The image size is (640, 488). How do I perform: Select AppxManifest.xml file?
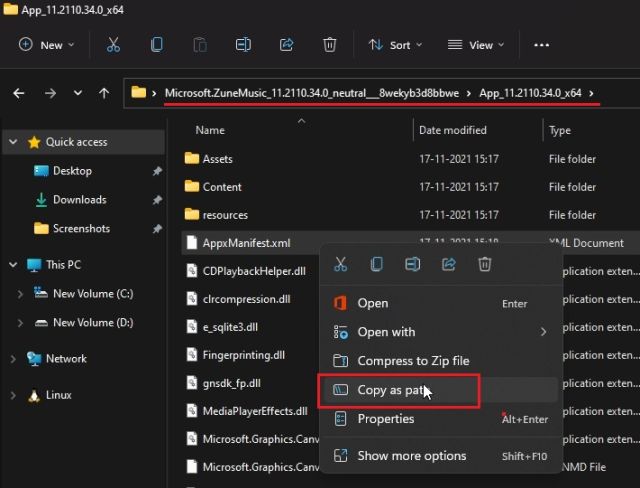[247, 243]
